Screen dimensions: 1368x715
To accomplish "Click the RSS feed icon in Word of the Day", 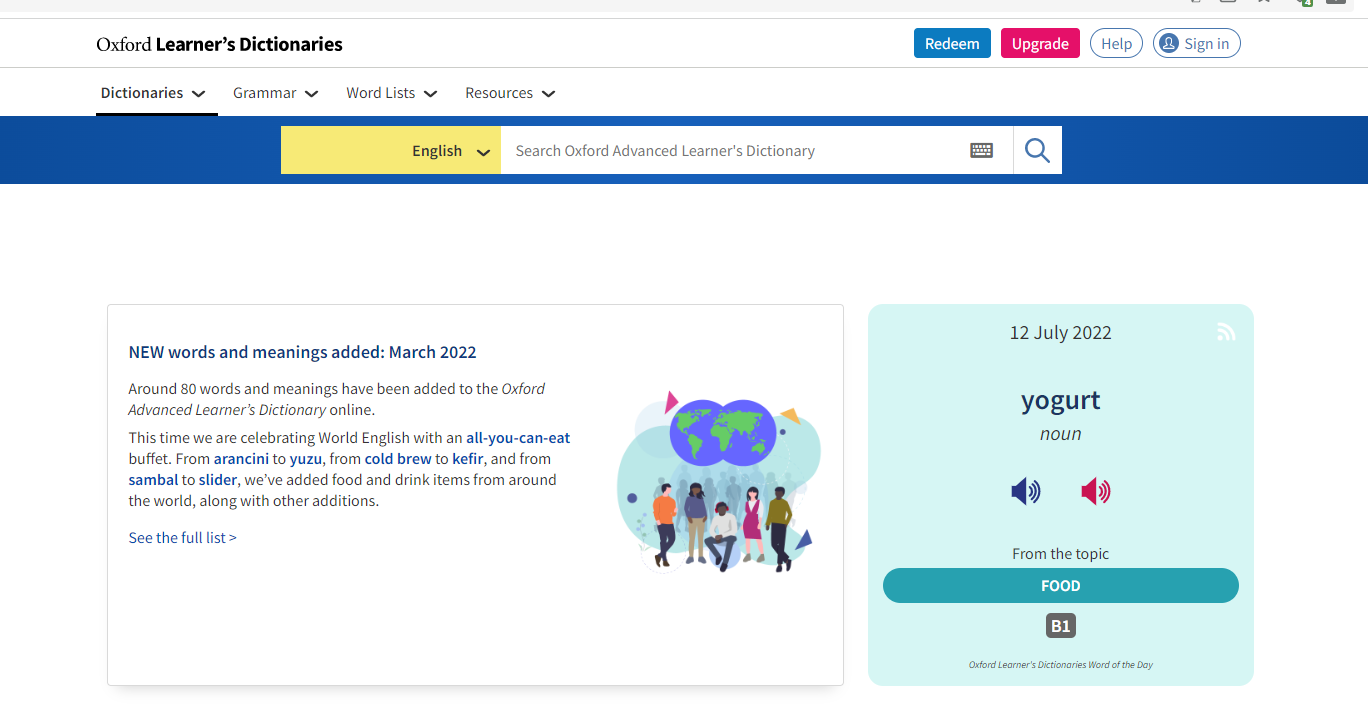I will [1226, 332].
